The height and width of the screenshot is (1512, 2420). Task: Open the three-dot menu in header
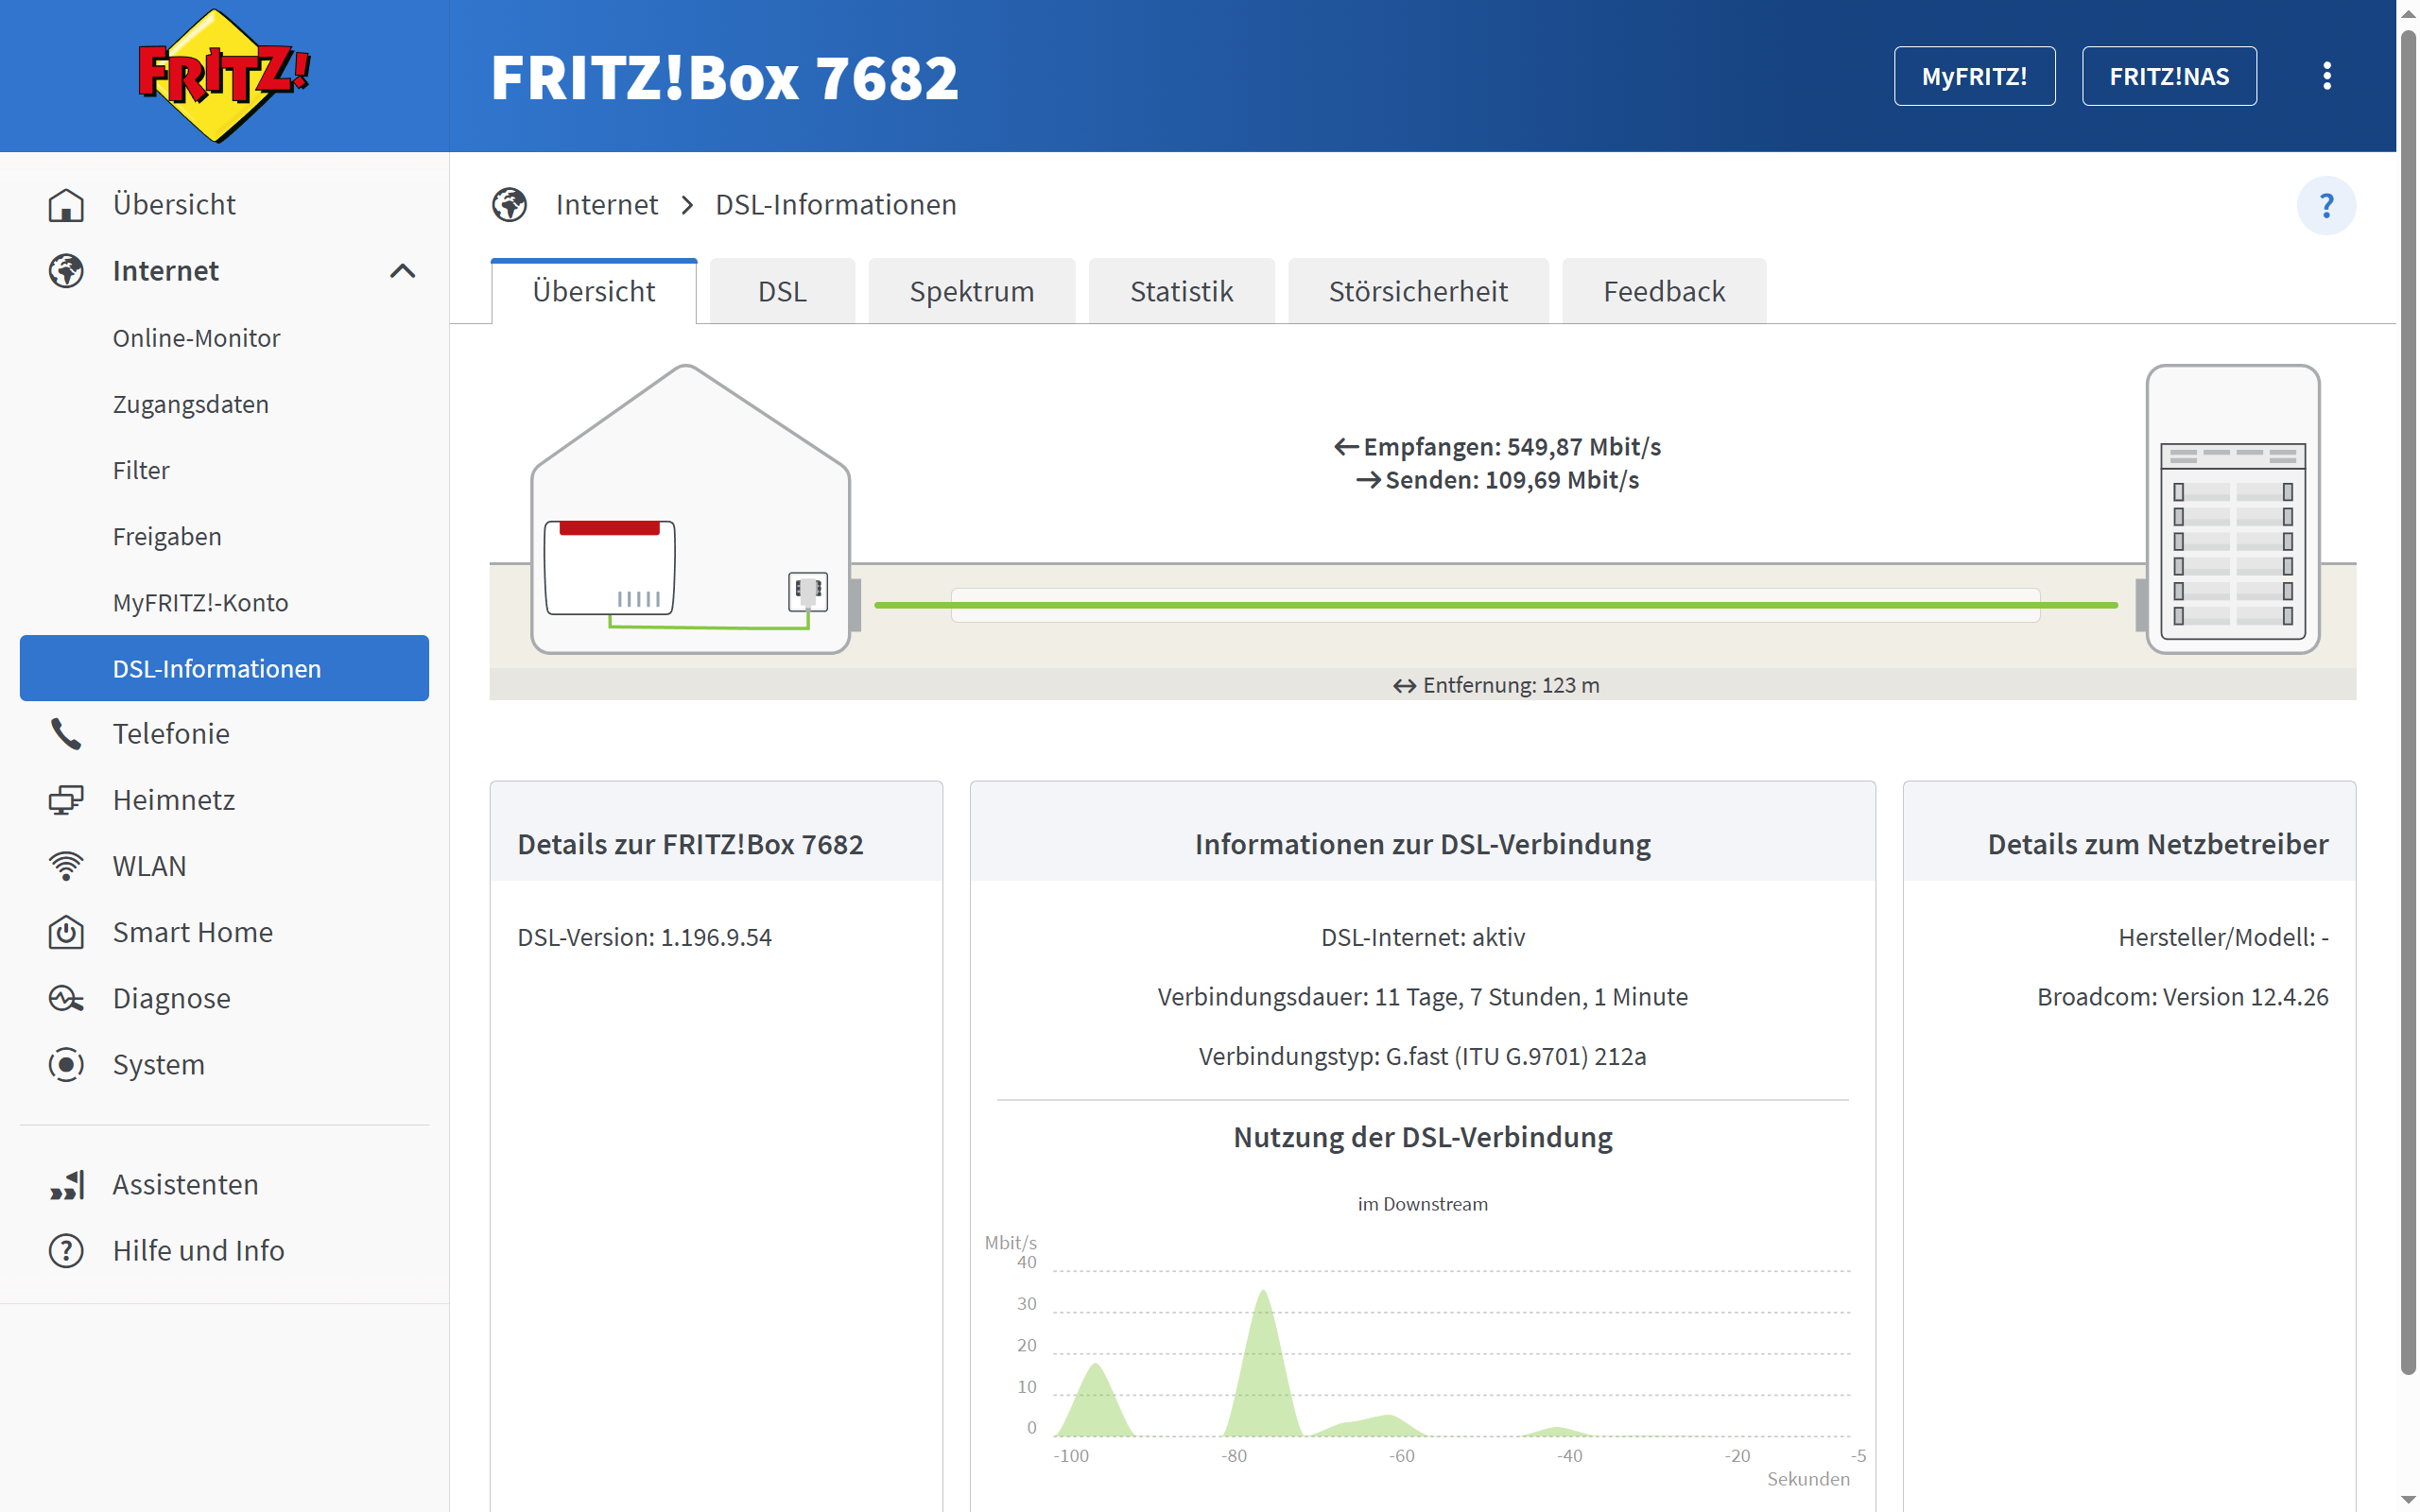[x=2326, y=76]
